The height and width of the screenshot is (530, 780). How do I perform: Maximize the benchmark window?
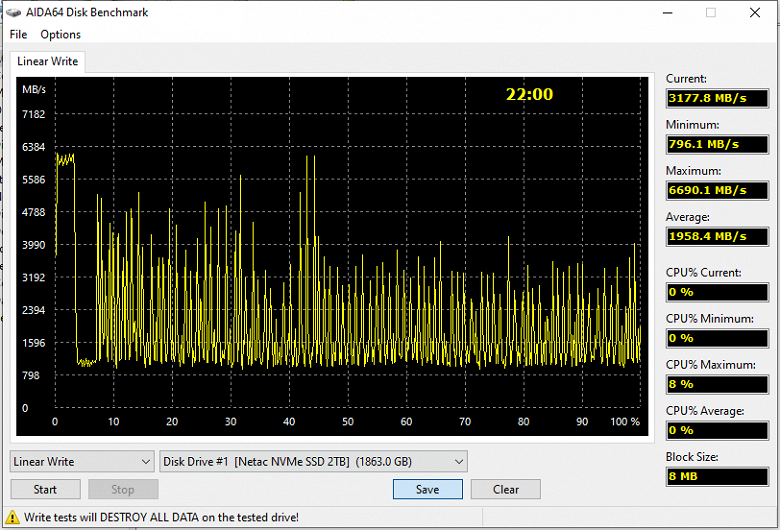(x=711, y=12)
